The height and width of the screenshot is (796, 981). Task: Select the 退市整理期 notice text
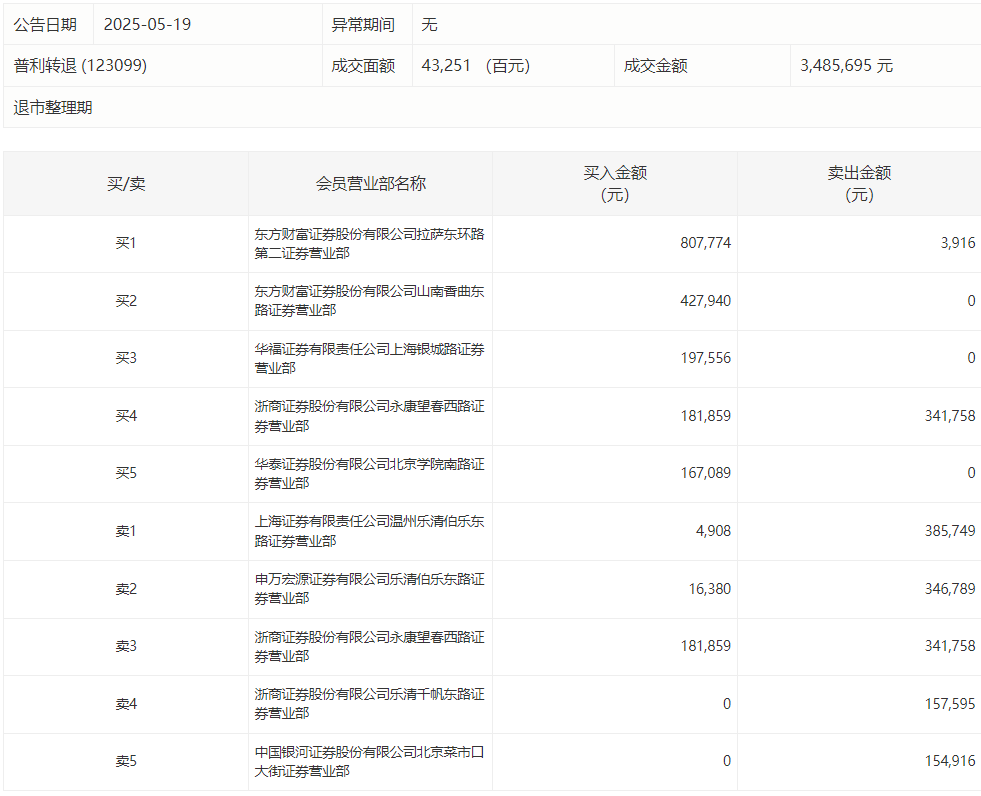[53, 107]
